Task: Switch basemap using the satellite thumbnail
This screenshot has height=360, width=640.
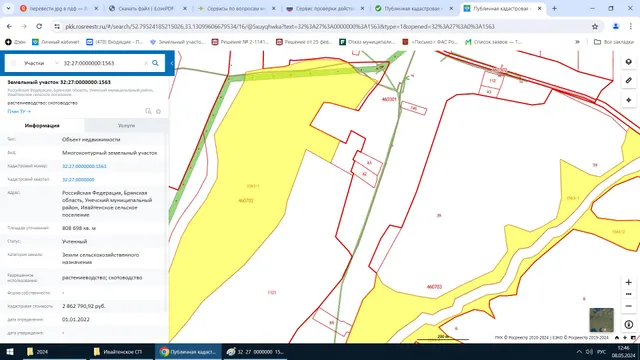Action: point(601,320)
